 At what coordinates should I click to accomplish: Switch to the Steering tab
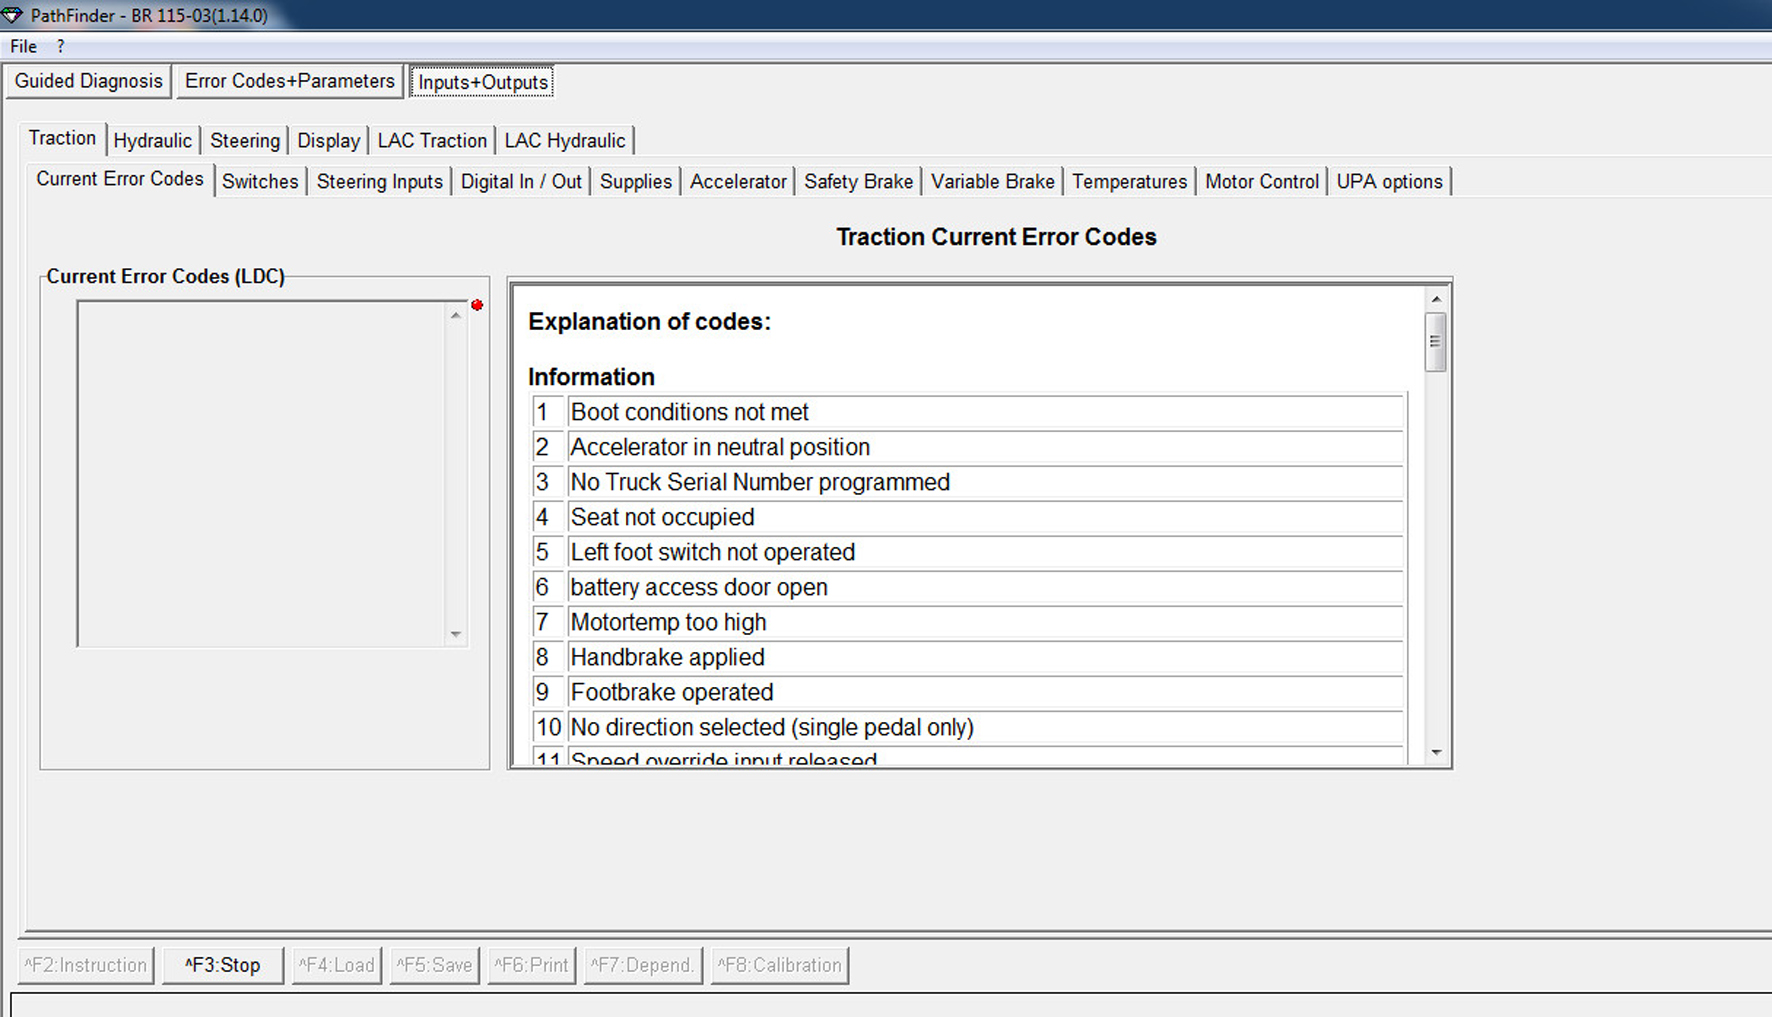[244, 141]
